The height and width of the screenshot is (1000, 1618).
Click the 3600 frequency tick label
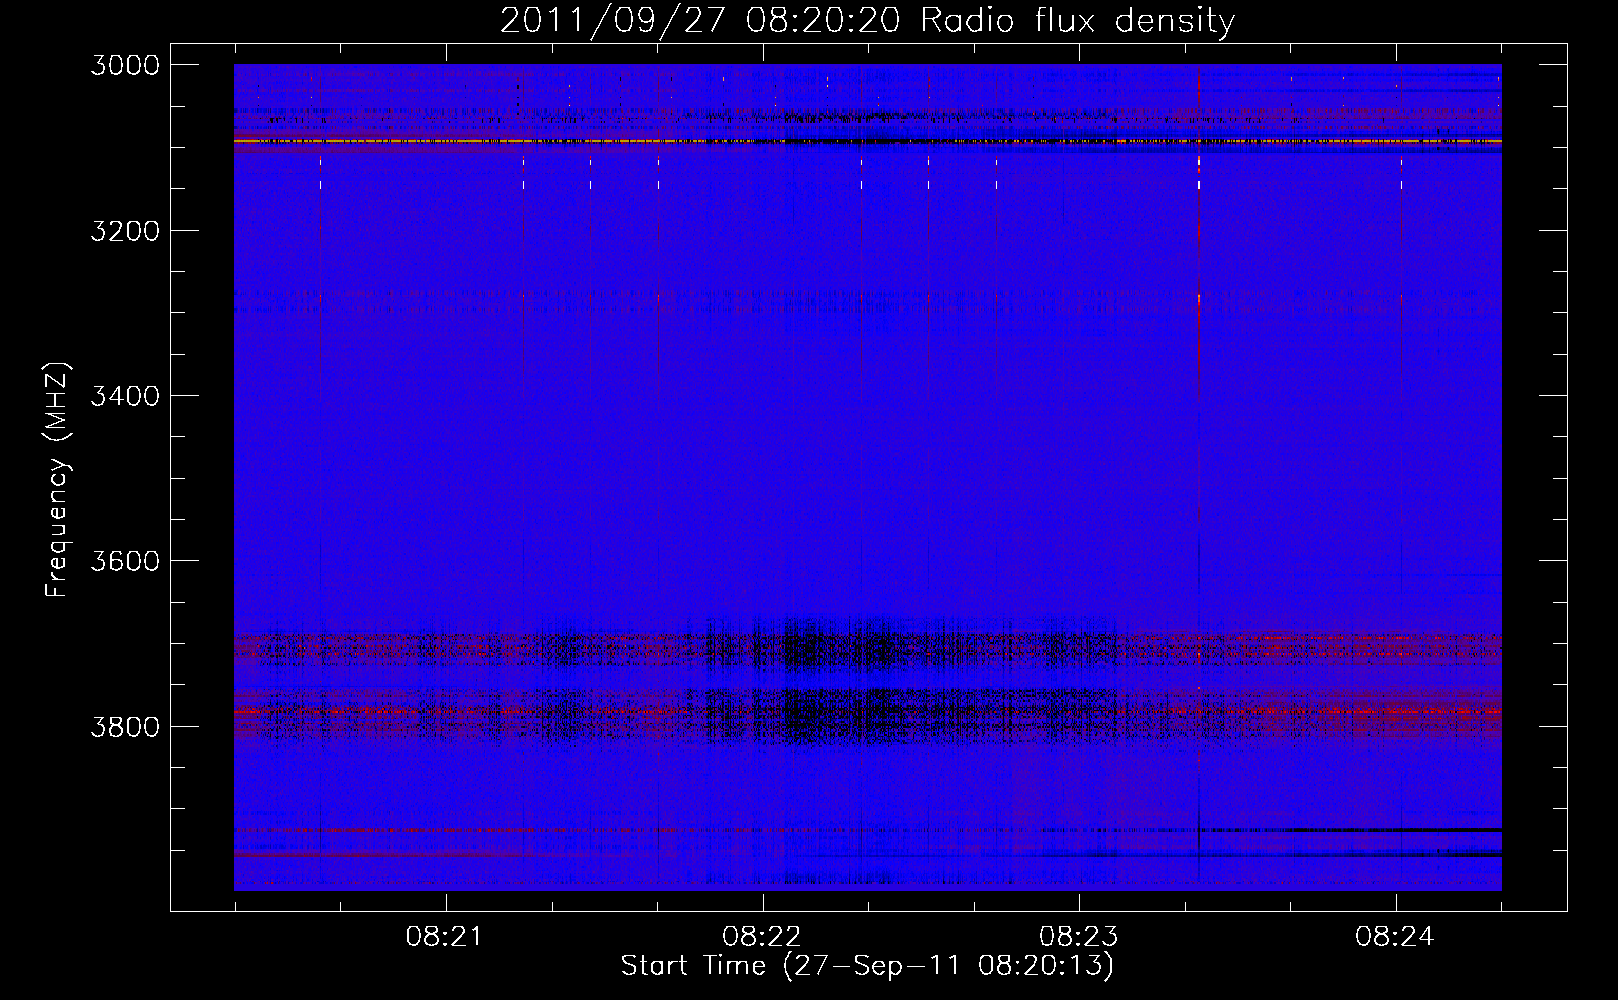pos(125,561)
